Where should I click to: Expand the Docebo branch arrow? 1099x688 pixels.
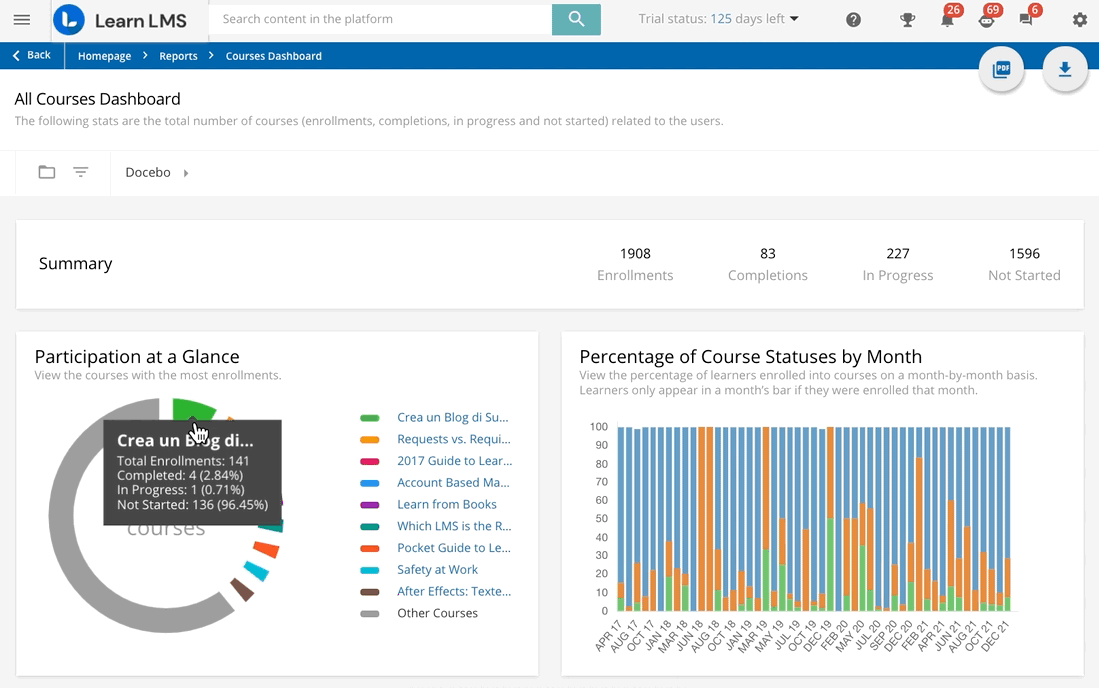click(186, 173)
